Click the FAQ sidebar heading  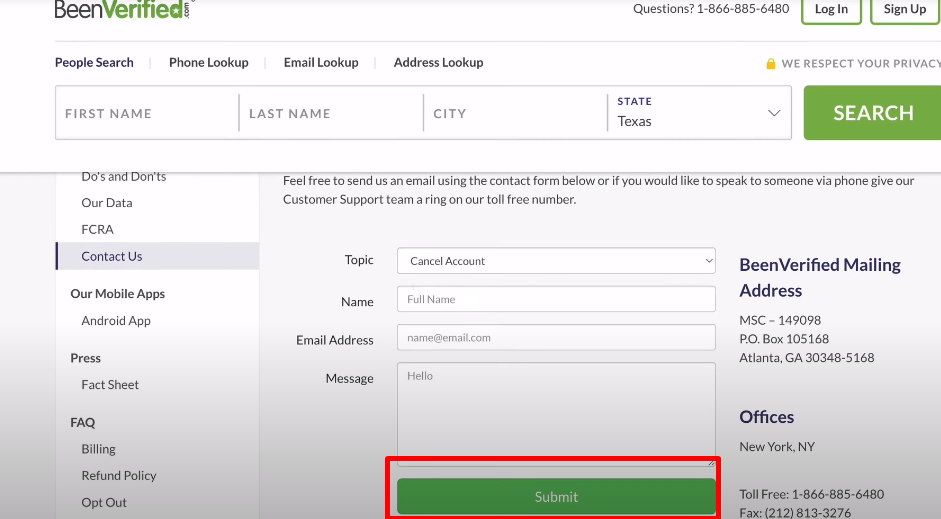[82, 422]
